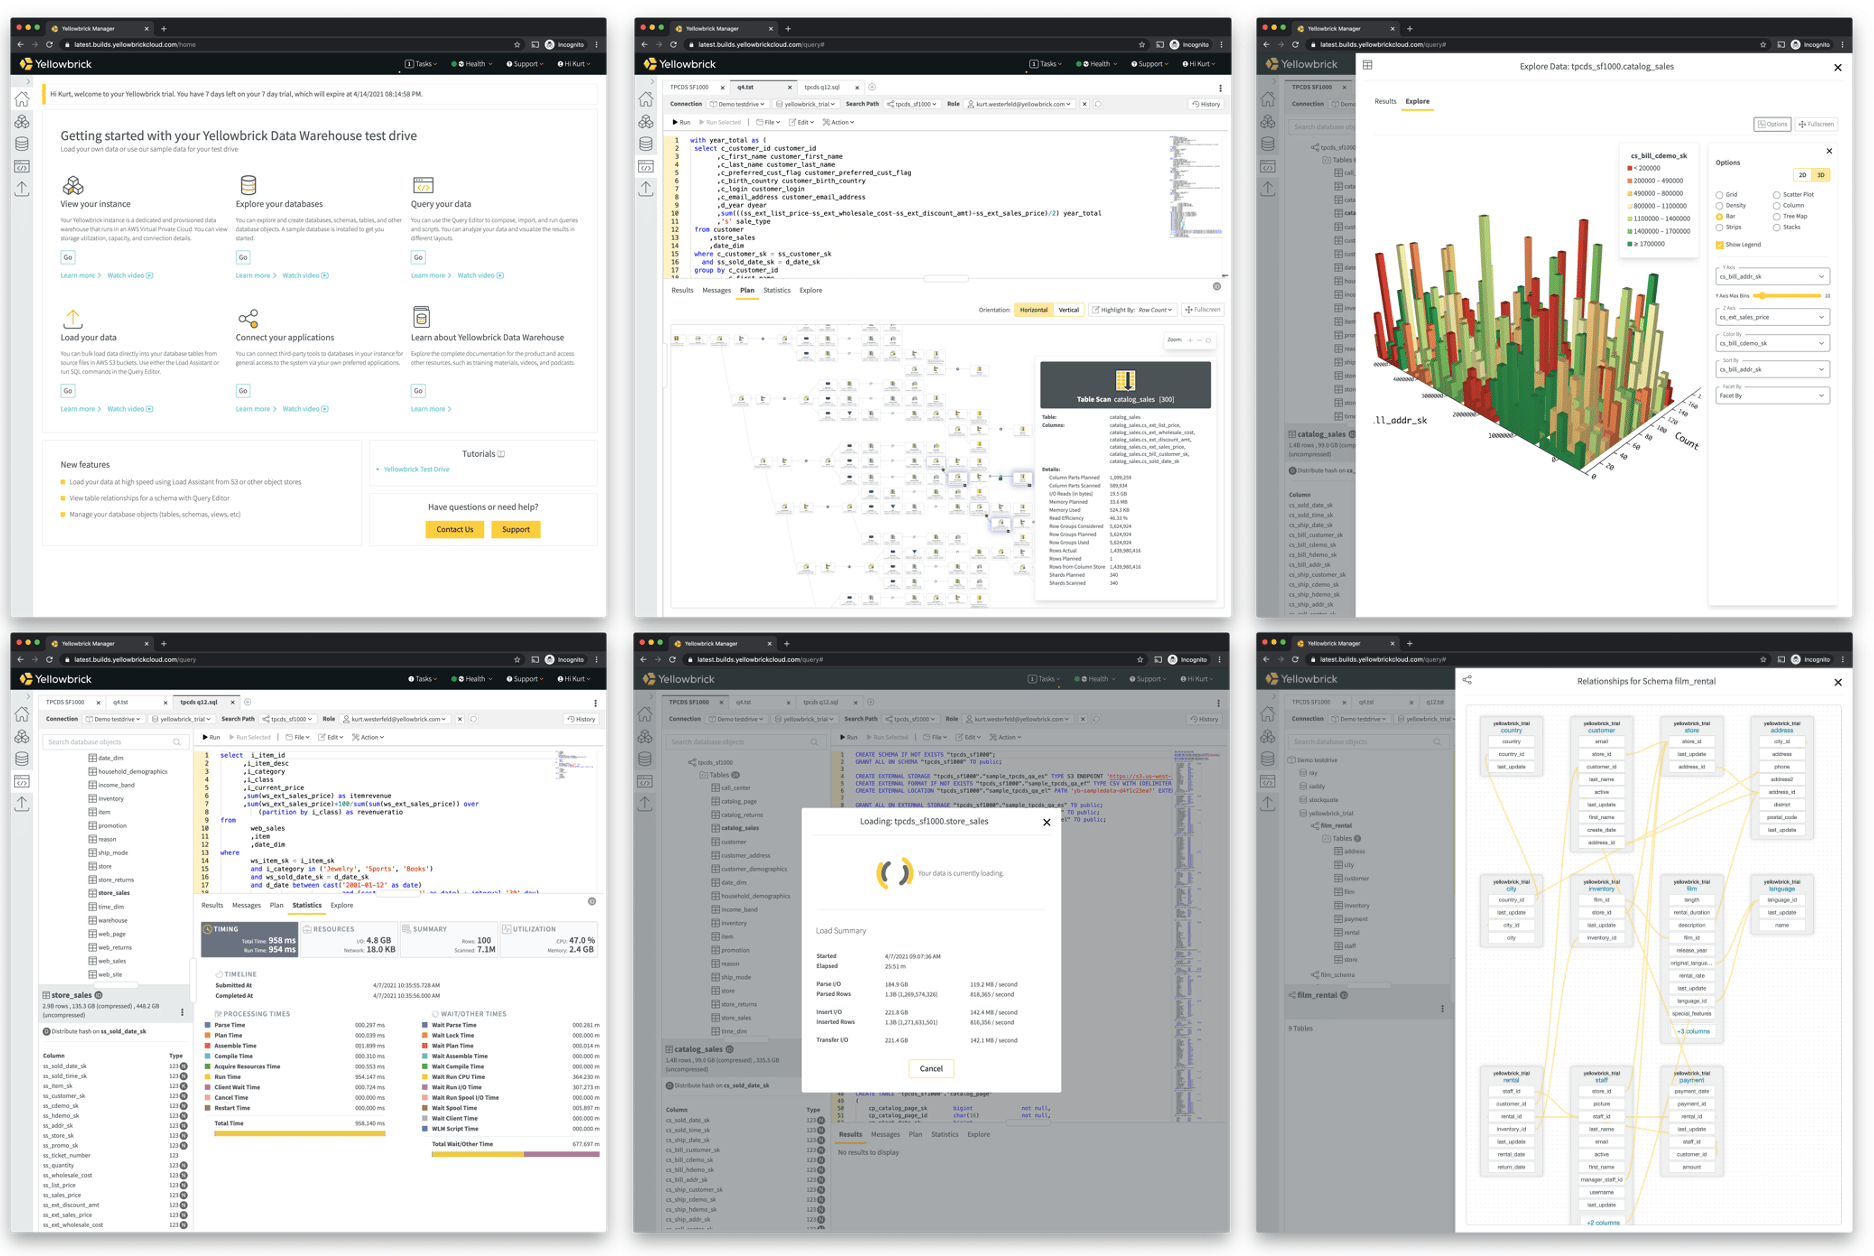Click the Connect your applications share illustration
1874x1256 pixels.
(248, 318)
